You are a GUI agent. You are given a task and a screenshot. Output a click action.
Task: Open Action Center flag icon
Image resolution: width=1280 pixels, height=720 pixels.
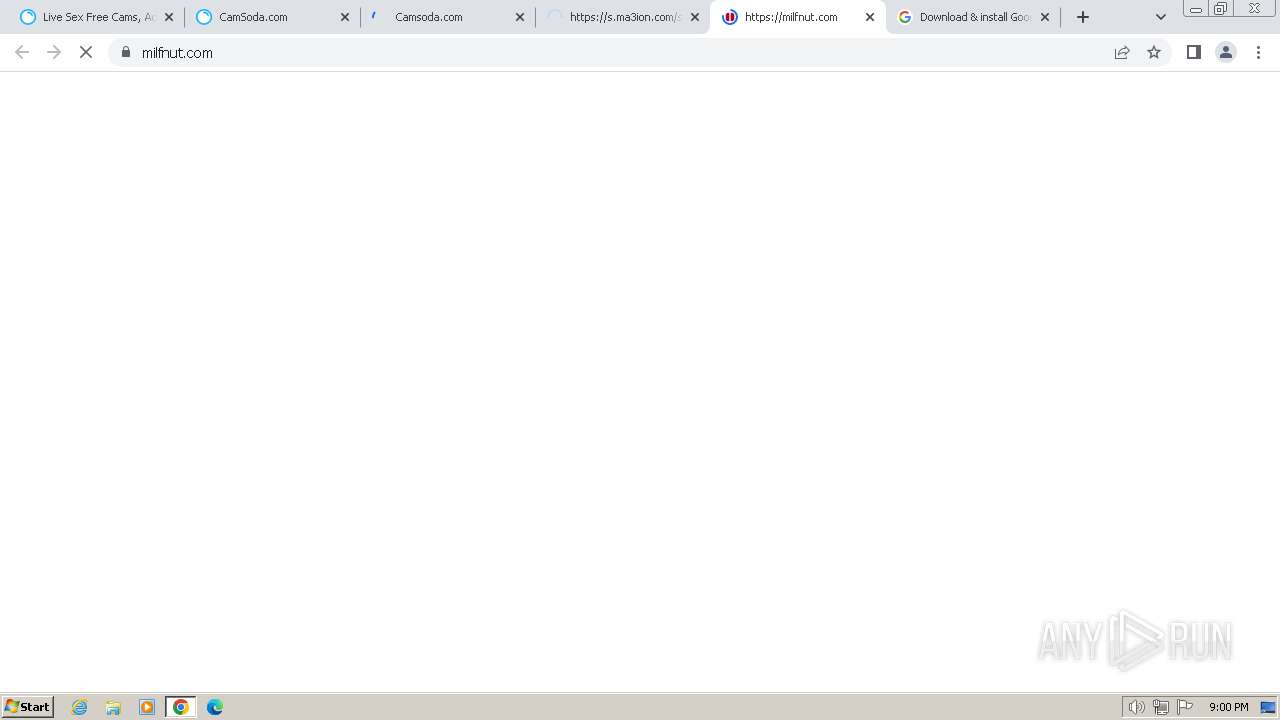point(1185,707)
